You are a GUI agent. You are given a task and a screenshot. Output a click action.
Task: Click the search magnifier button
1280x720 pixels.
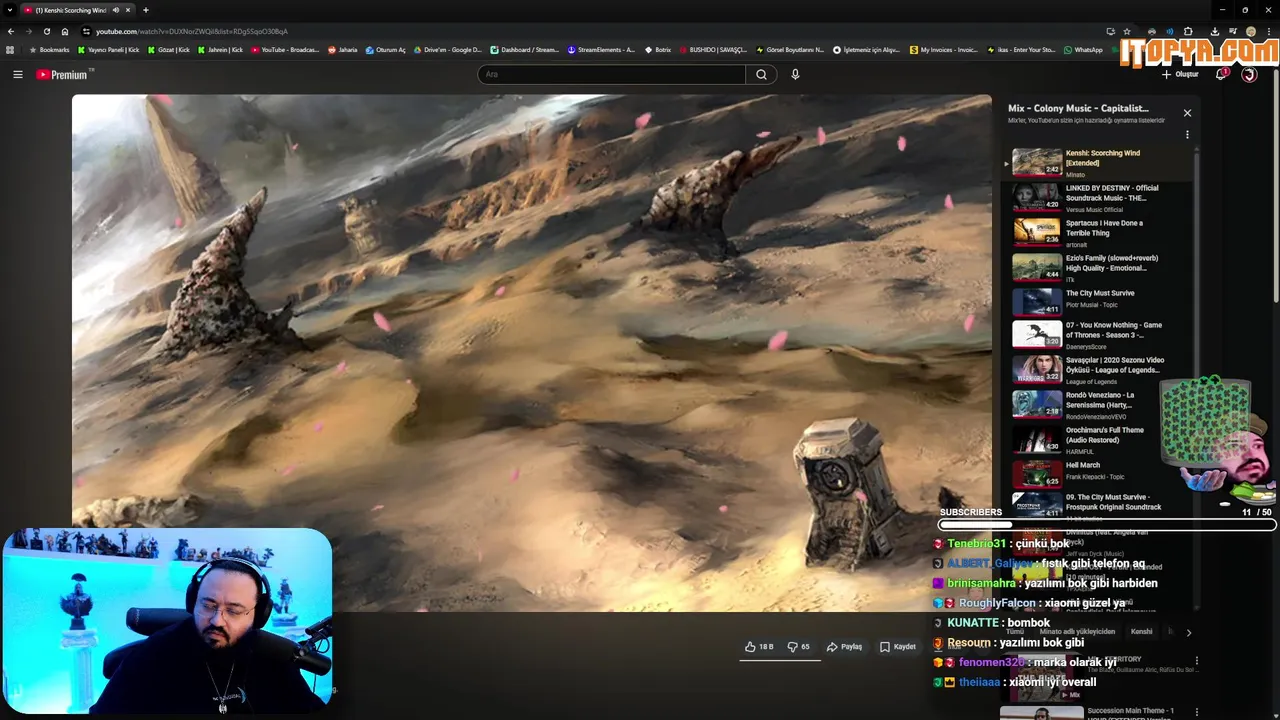(x=761, y=74)
